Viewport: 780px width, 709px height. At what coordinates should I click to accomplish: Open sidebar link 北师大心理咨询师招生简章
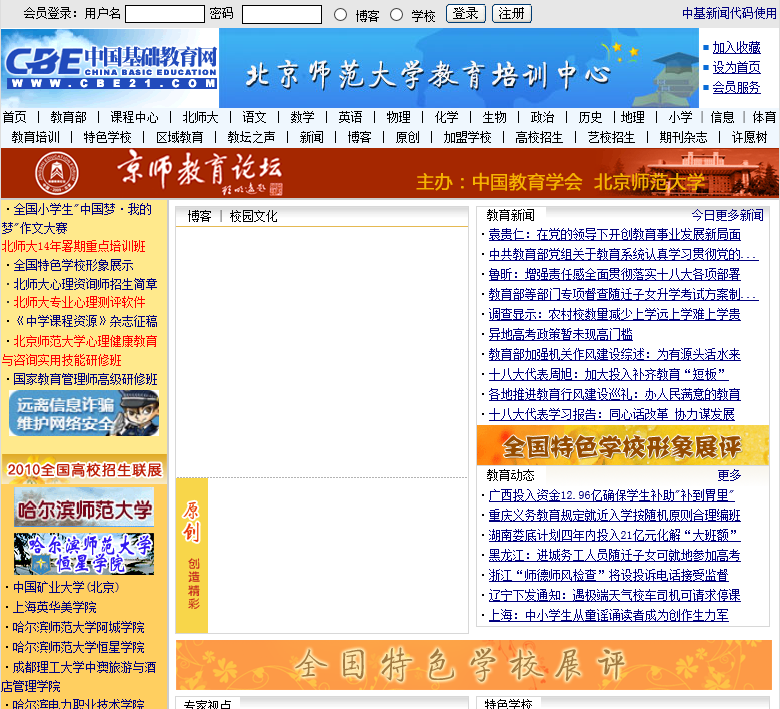tap(85, 284)
